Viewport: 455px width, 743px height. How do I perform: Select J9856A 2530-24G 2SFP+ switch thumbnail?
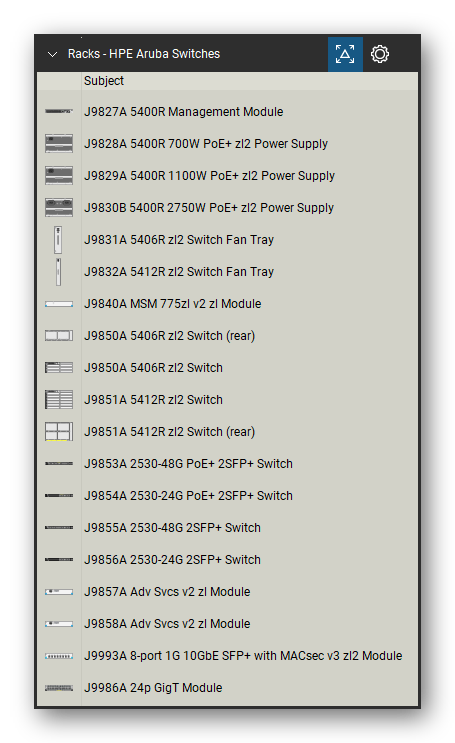point(59,560)
